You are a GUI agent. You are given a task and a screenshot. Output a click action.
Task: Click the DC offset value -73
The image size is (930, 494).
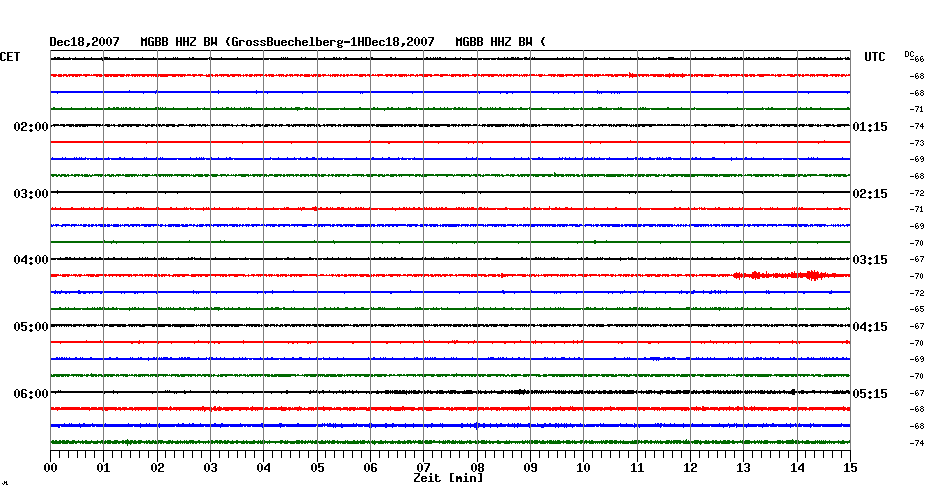[917, 143]
